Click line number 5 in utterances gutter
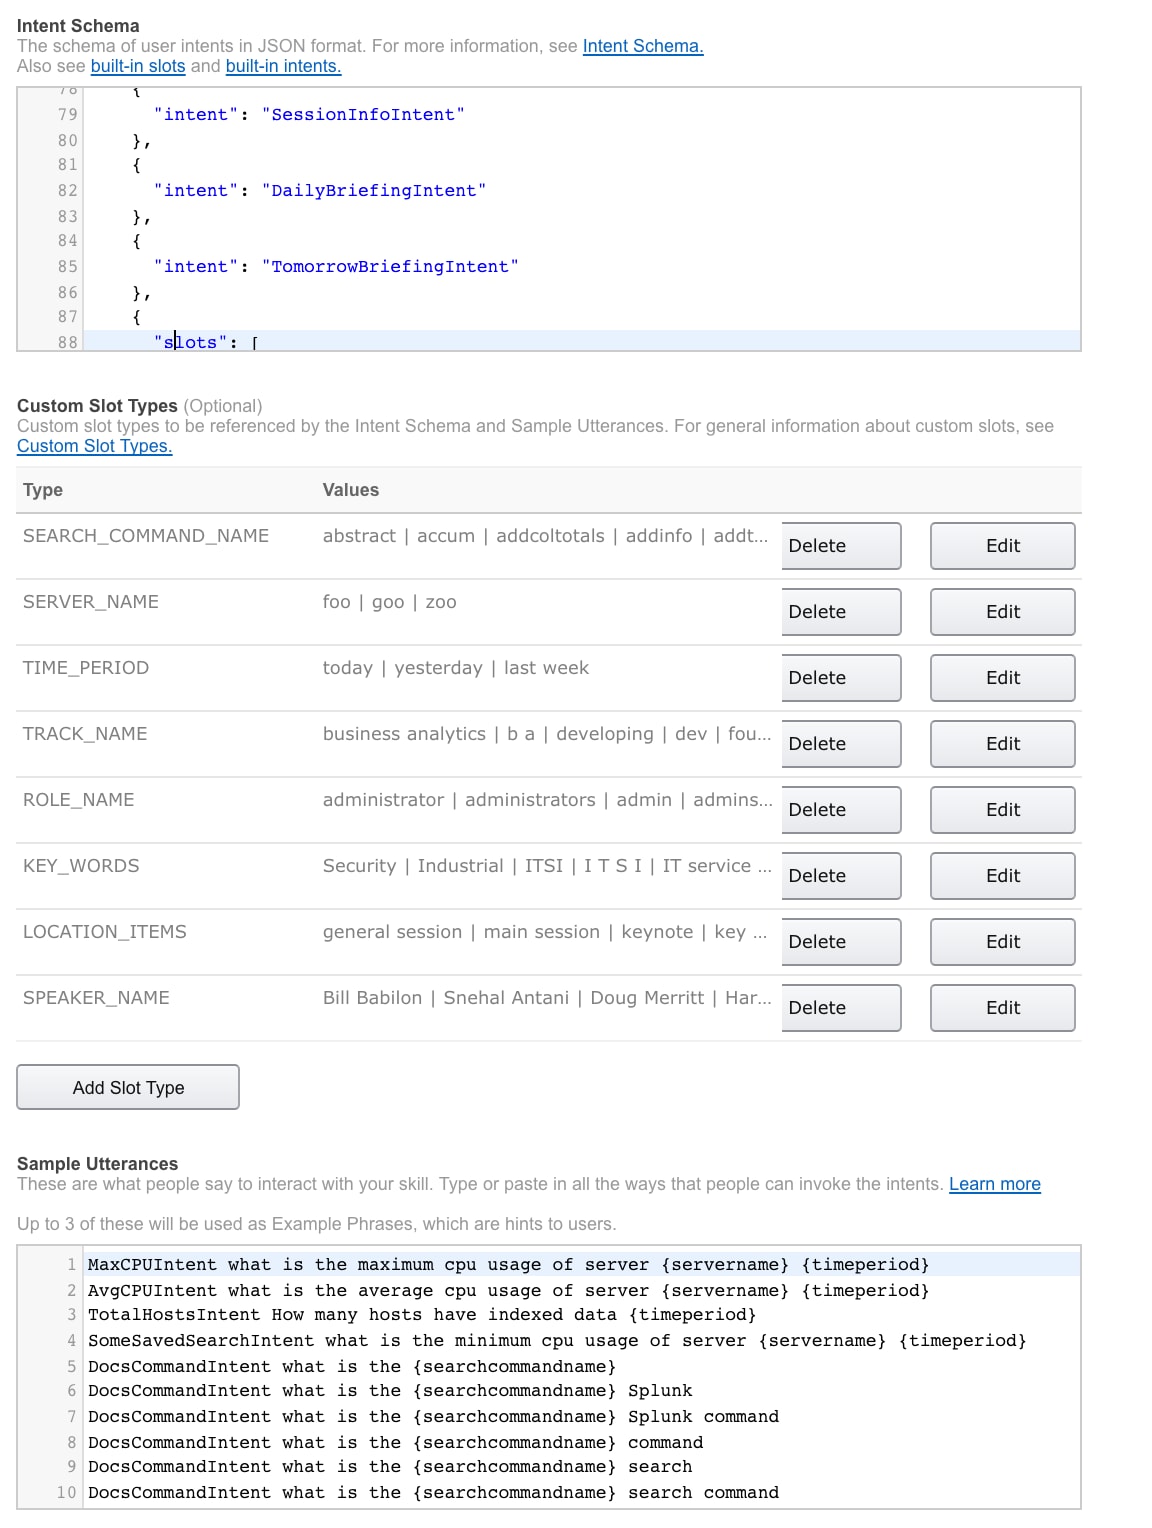 (x=71, y=1367)
